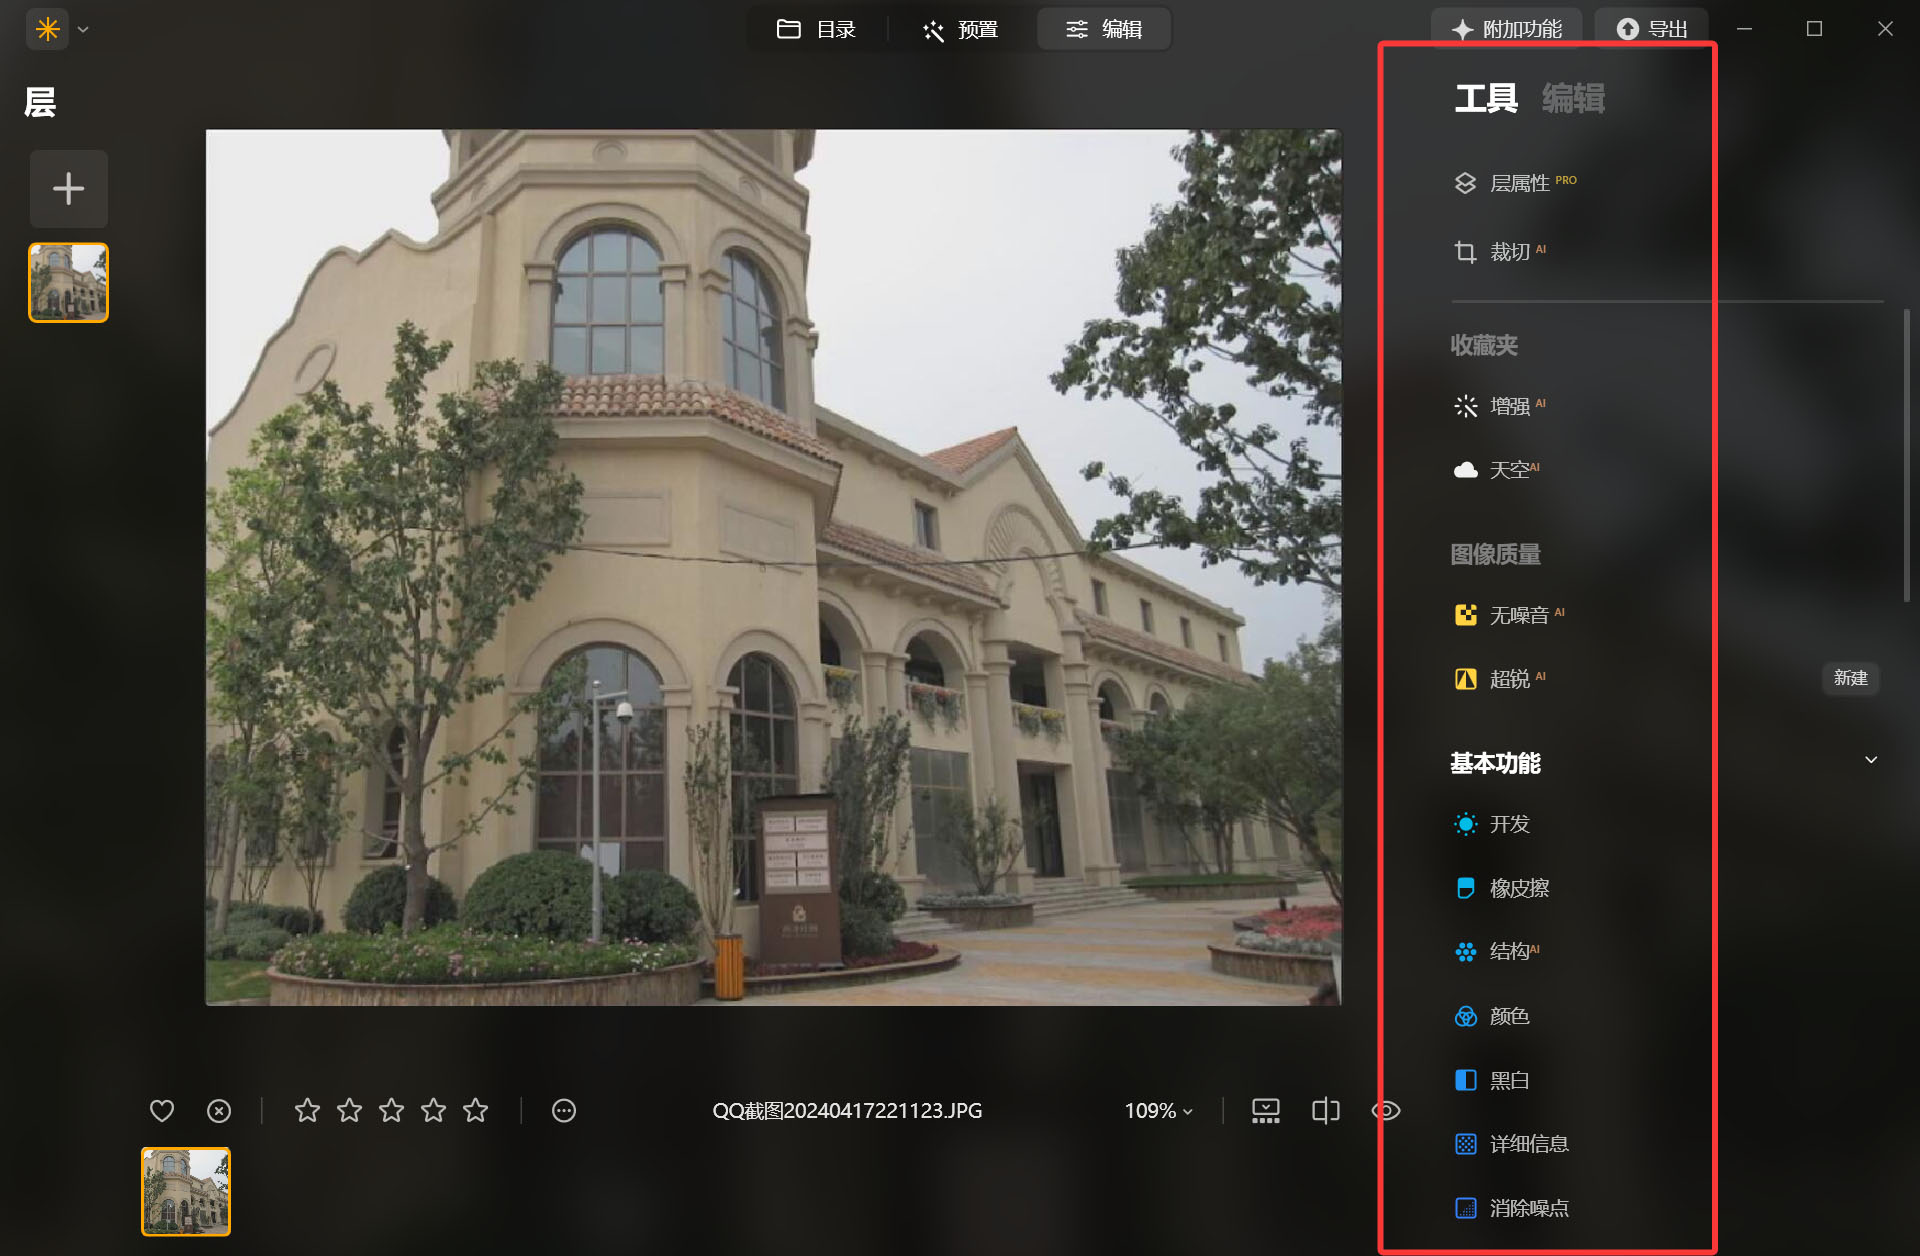
Task: Open the 颜色 color tool
Action: point(1492,1016)
